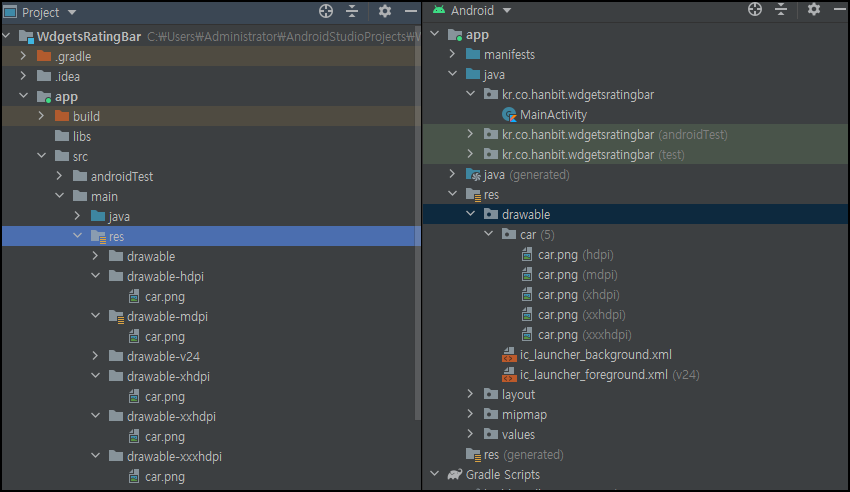Image resolution: width=850 pixels, height=492 pixels.
Task: Collapse the res folder in Project panel
Action: 78,236
